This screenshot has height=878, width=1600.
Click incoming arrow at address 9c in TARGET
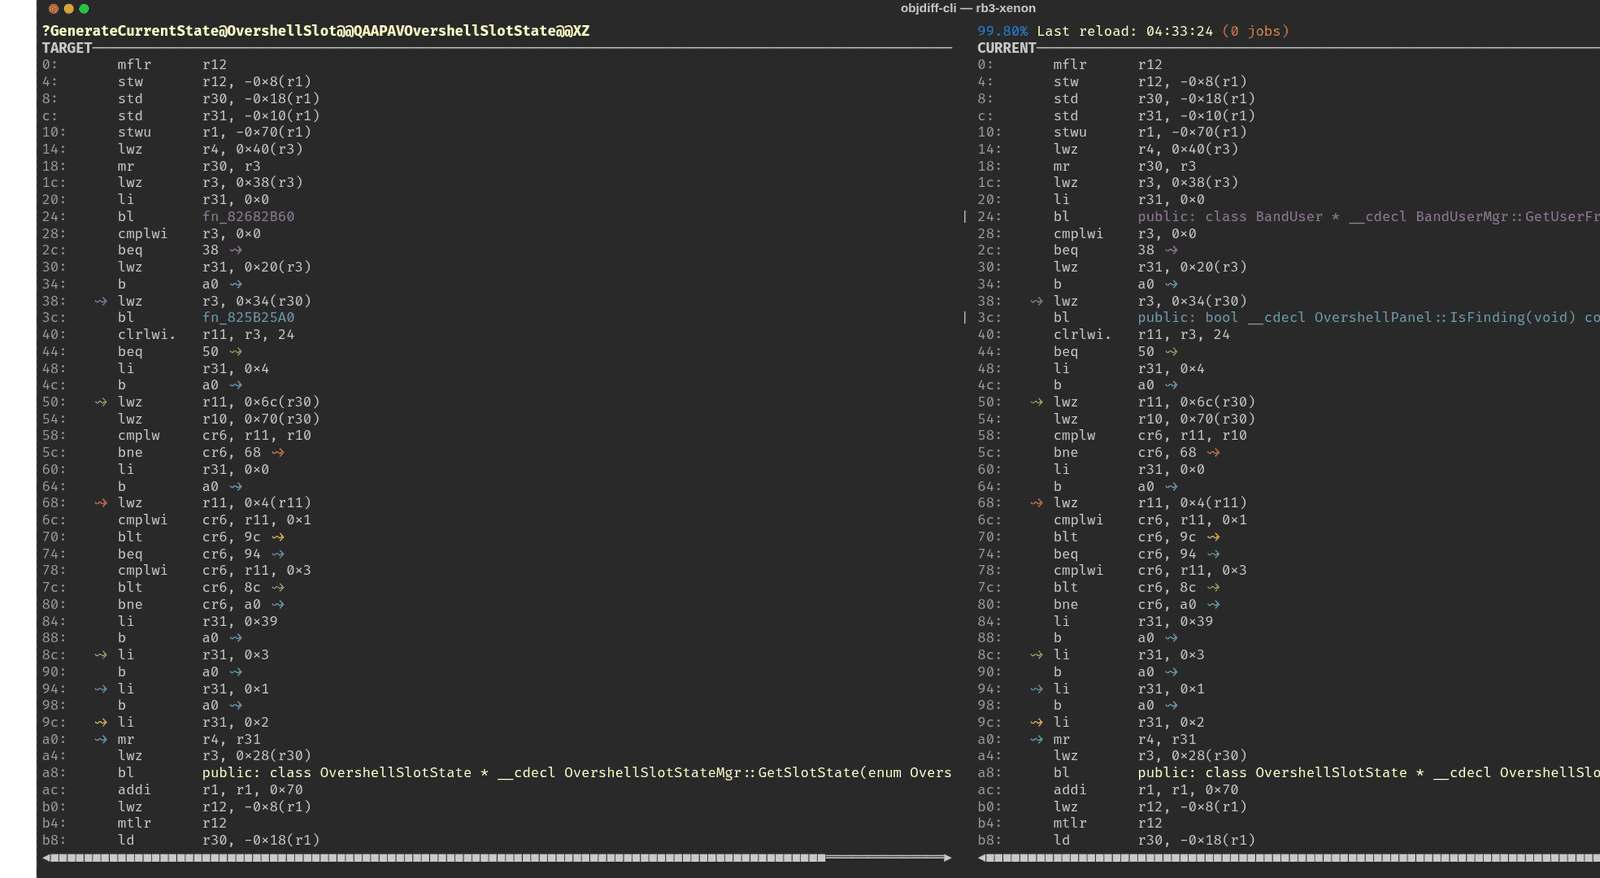tap(101, 722)
